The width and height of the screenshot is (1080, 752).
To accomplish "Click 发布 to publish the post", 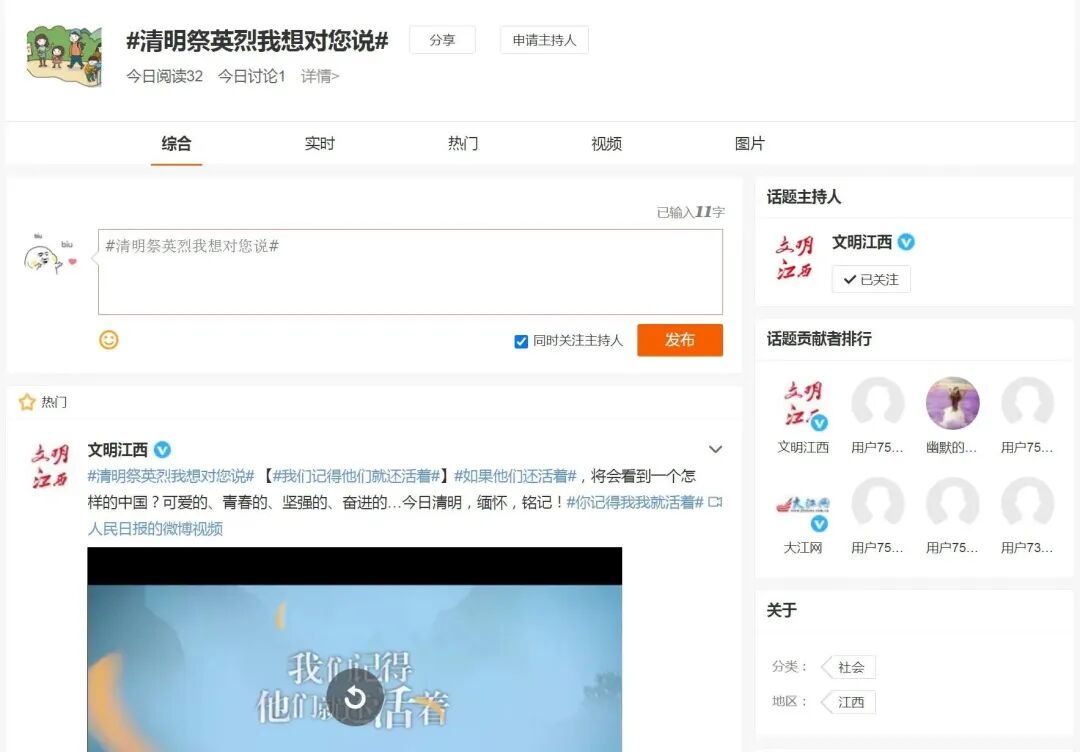I will coord(680,340).
